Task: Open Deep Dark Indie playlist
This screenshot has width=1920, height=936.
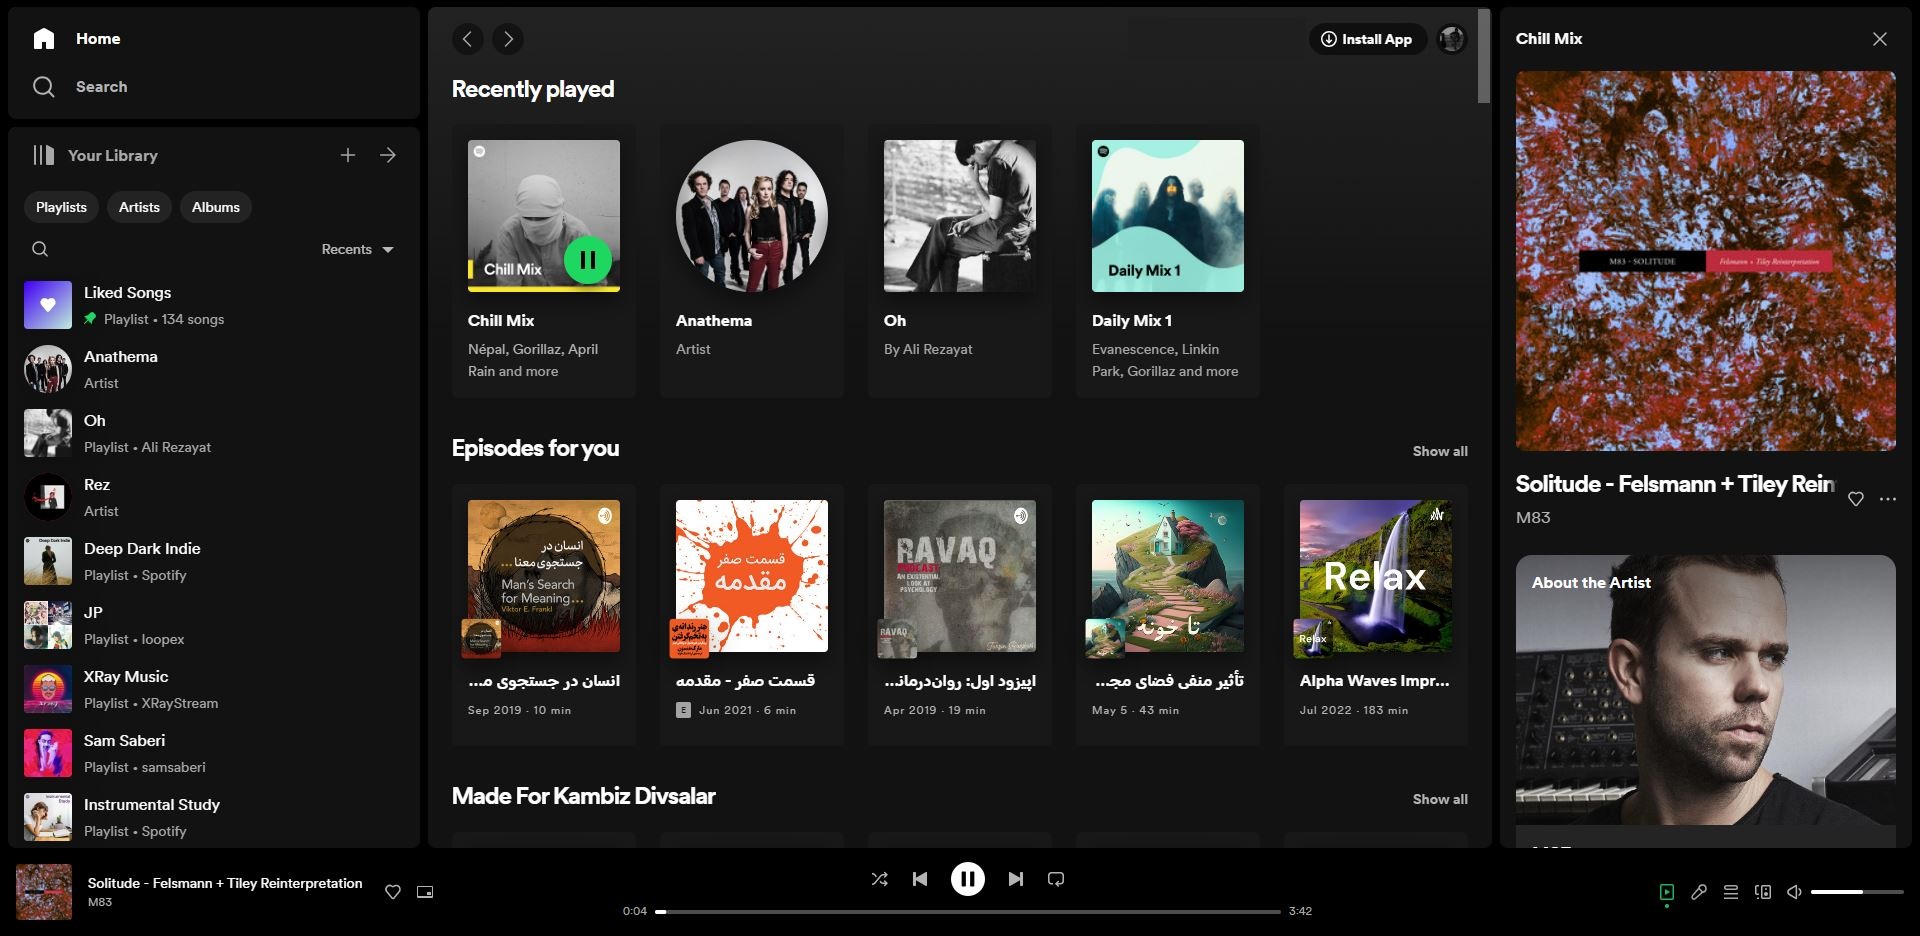Action: click(x=214, y=561)
